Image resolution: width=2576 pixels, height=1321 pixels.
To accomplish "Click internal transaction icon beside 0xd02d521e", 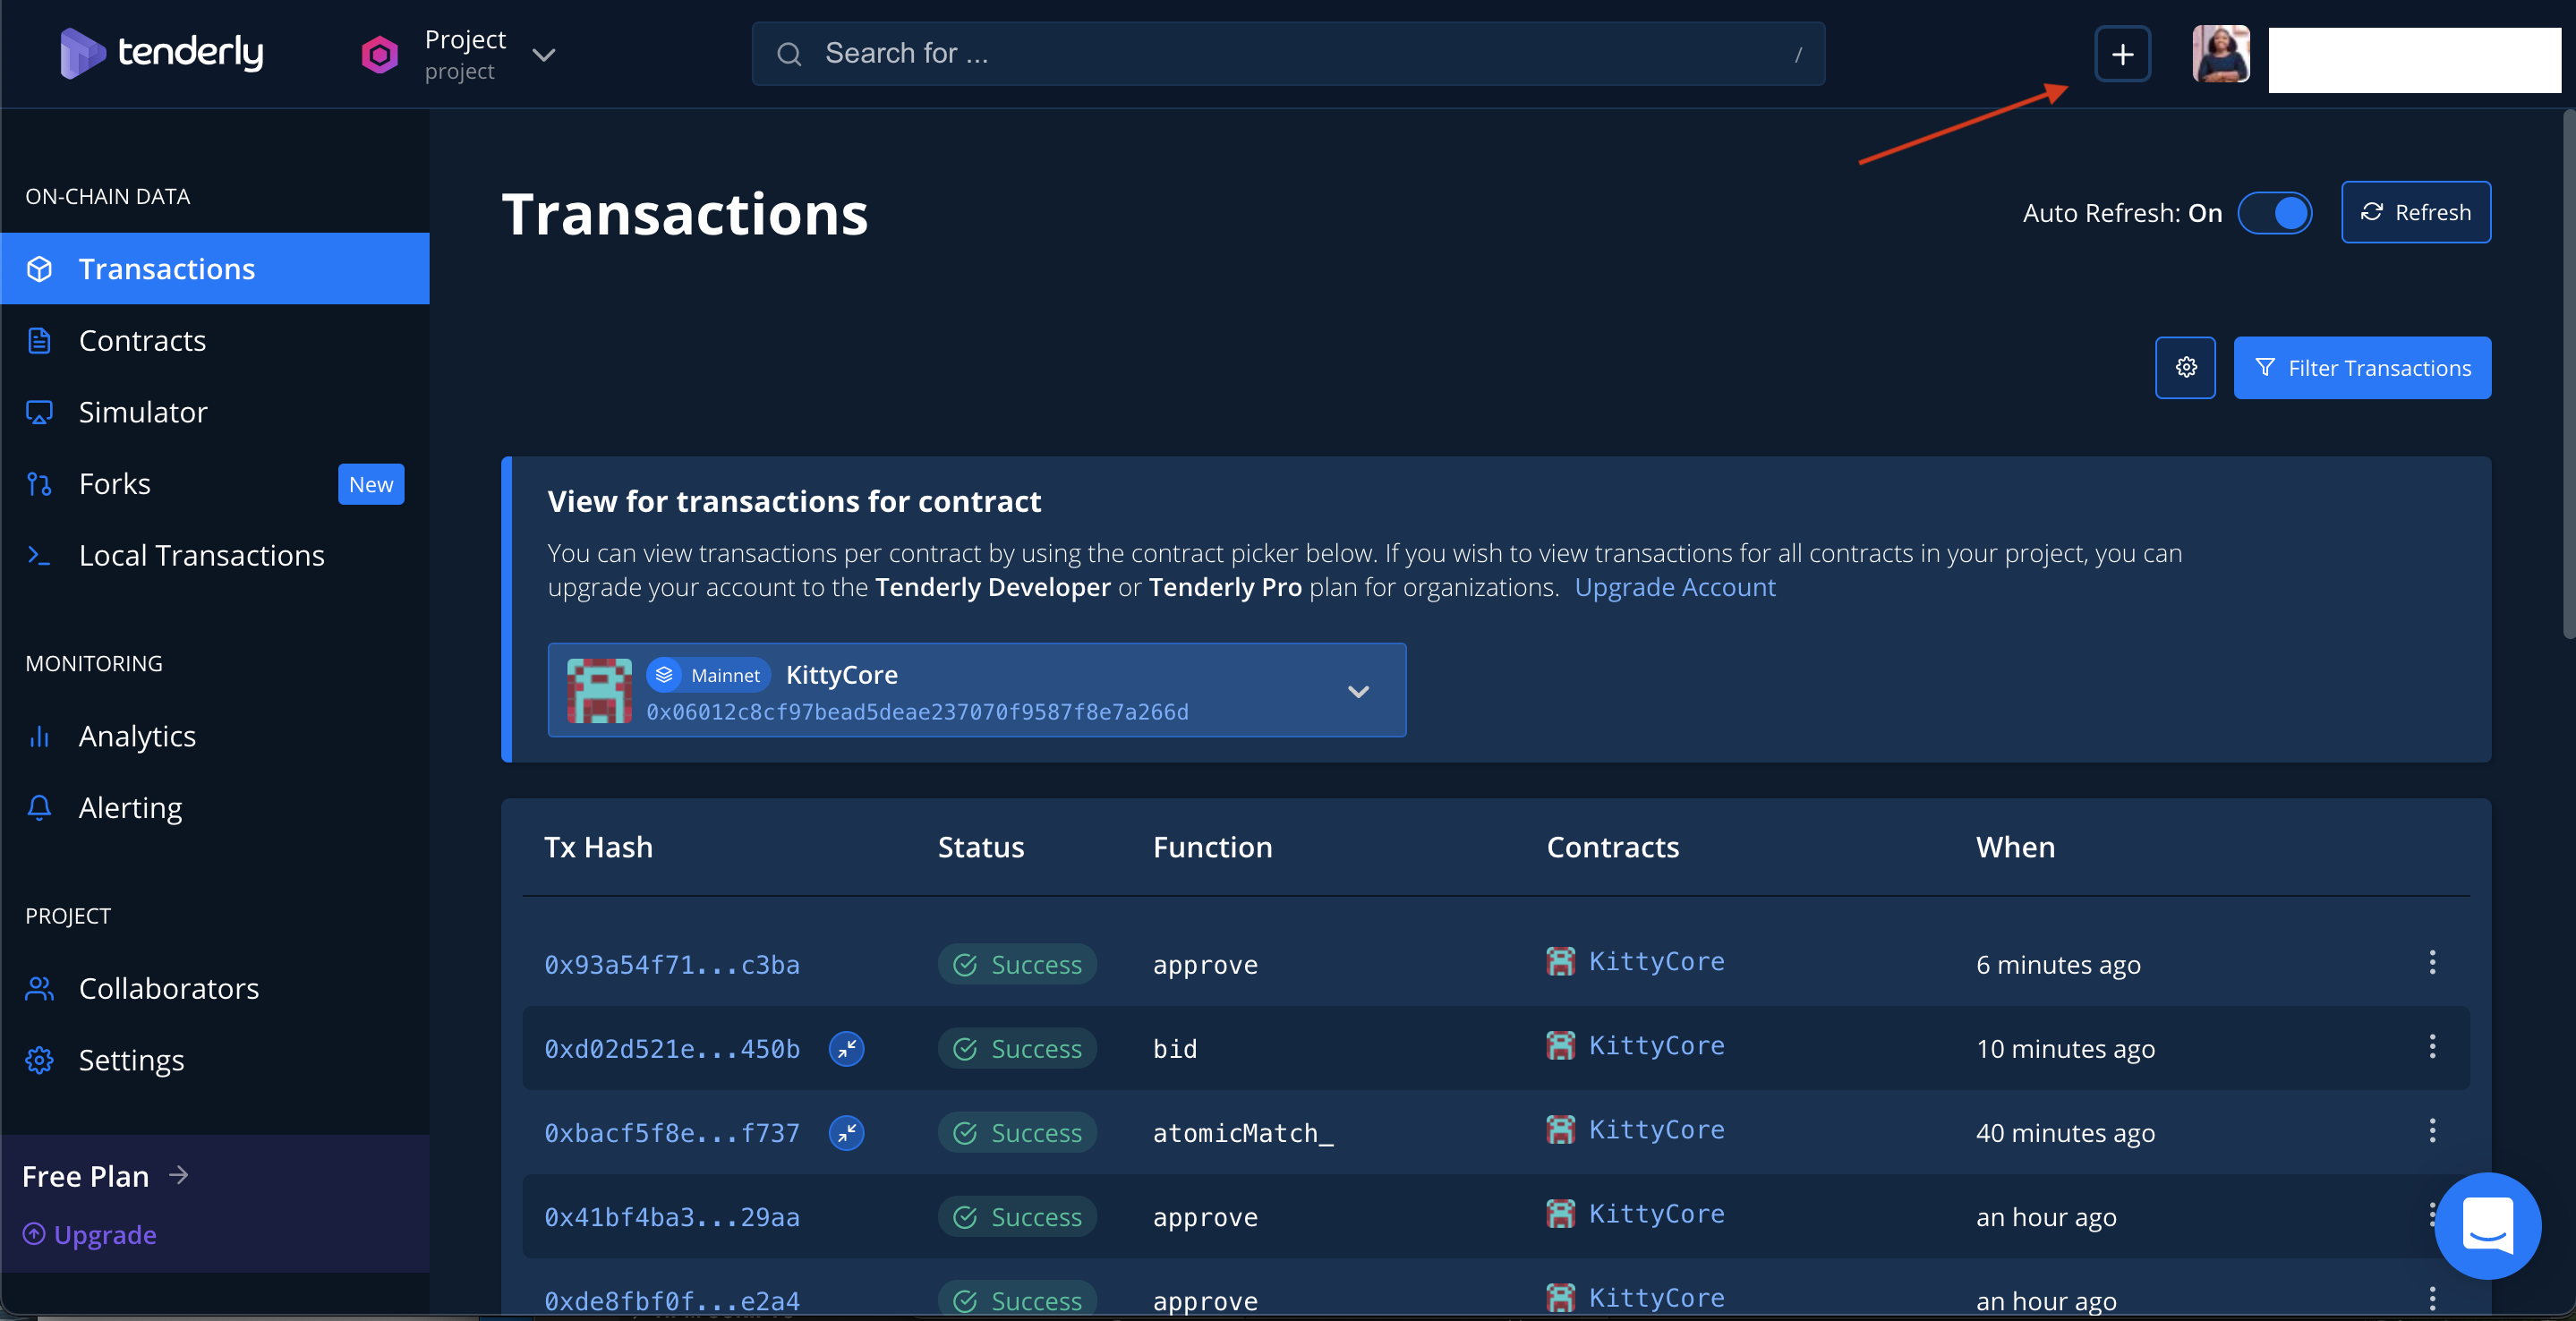I will pos(846,1049).
